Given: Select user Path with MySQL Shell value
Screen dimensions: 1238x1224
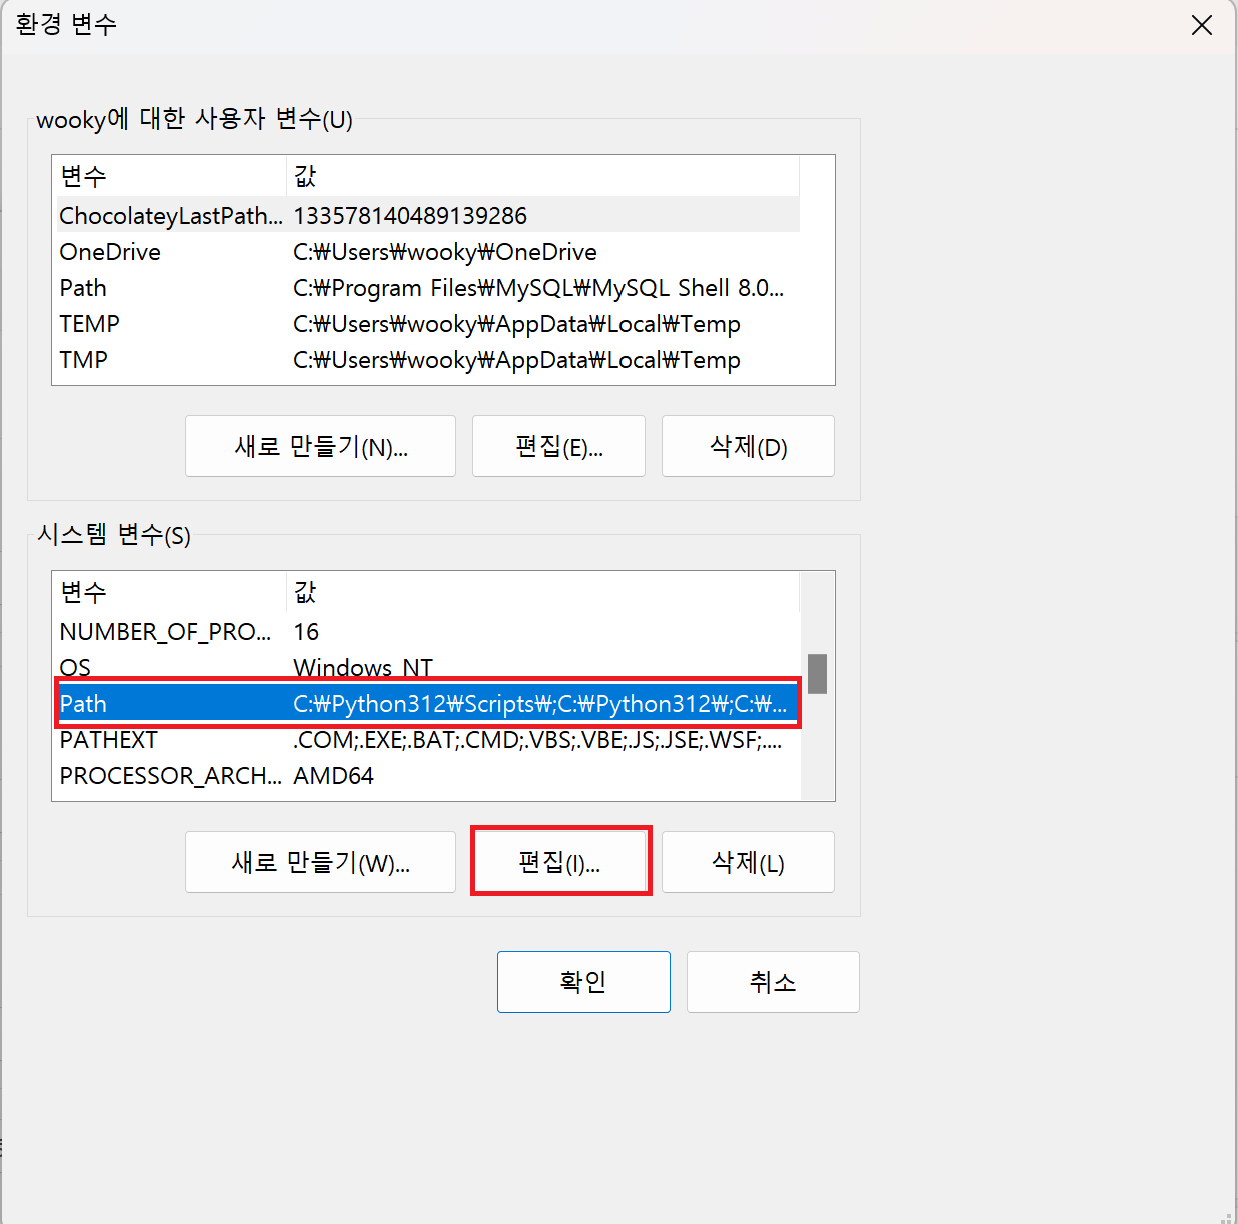Looking at the screenshot, I should tap(427, 287).
